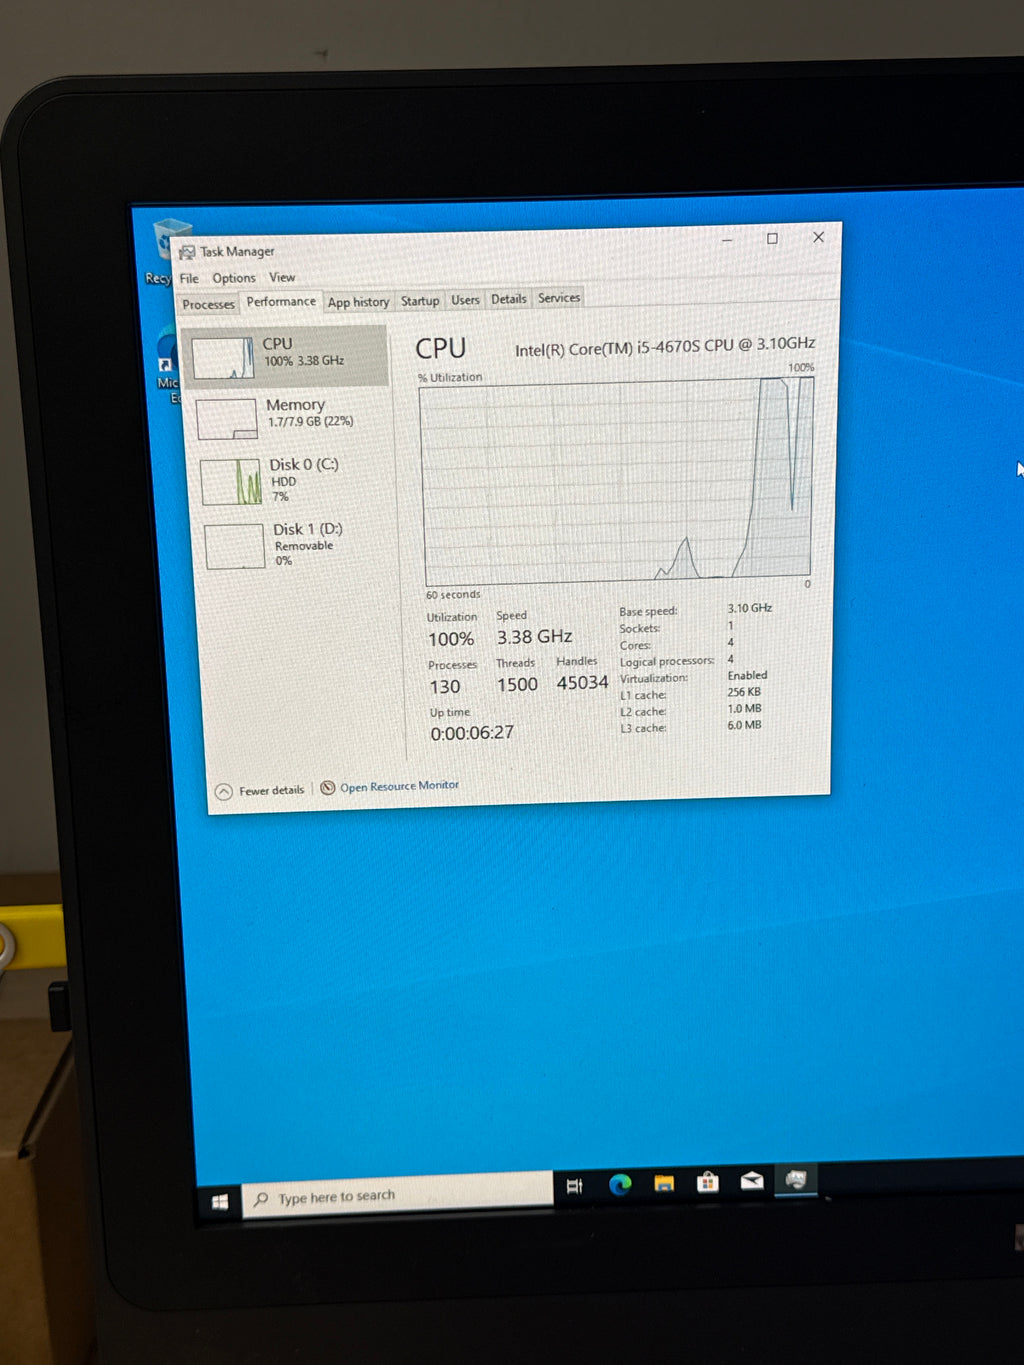This screenshot has height=1365, width=1024.
Task: Open the Windows Start menu
Action: point(220,1202)
